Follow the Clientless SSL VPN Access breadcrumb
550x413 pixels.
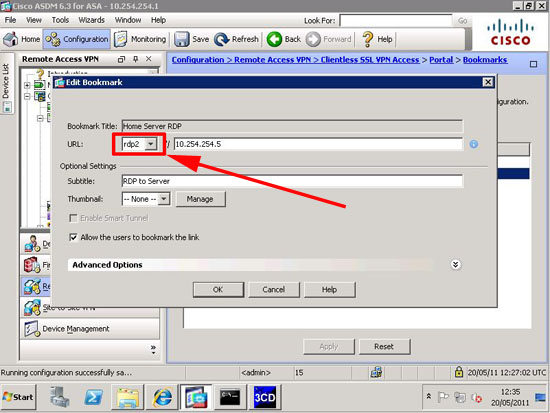(x=370, y=60)
